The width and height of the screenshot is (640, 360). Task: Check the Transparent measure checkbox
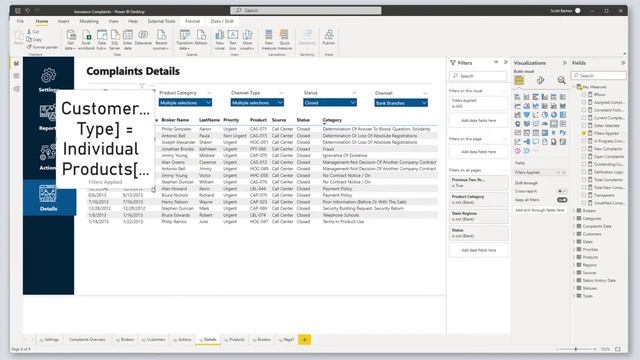point(584,195)
